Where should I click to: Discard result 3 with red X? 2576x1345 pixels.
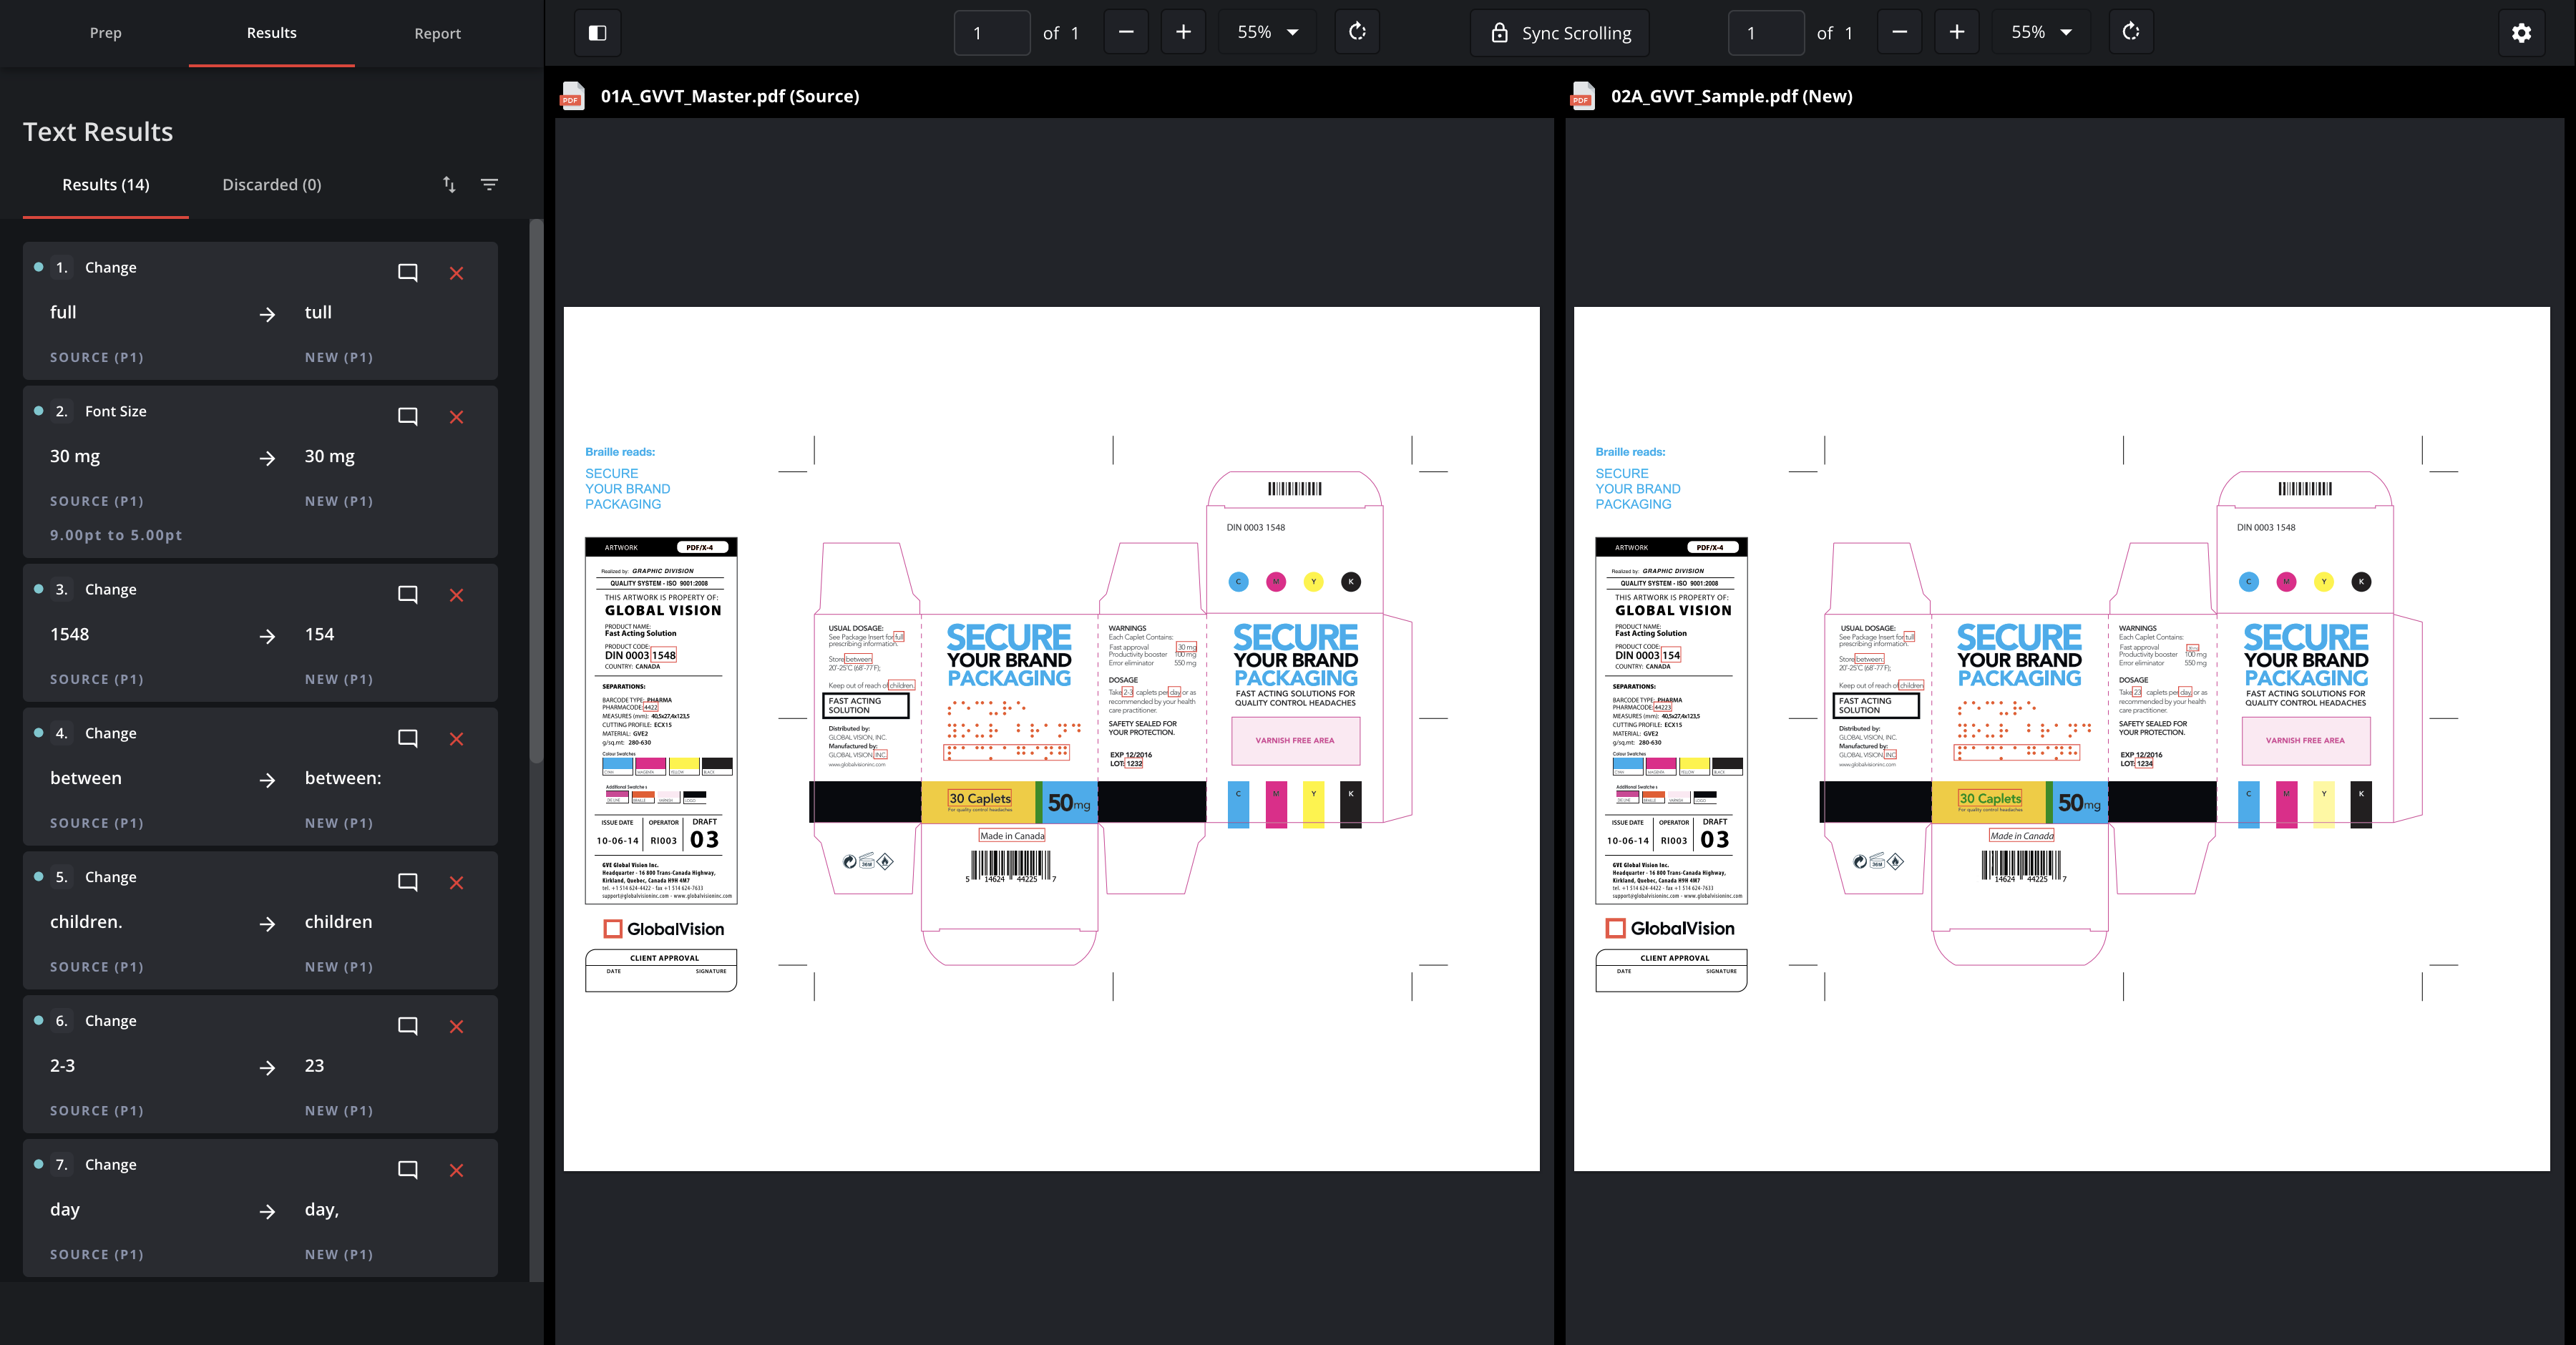[x=456, y=595]
